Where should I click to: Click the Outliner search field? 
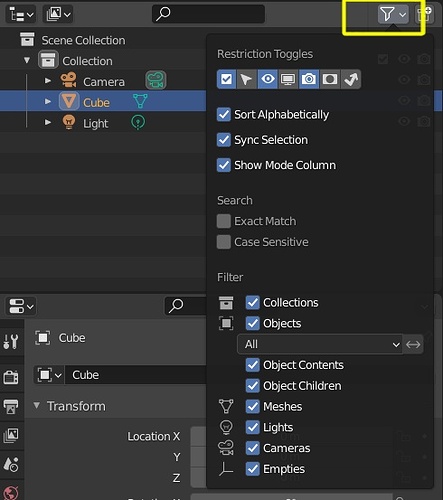tap(208, 14)
